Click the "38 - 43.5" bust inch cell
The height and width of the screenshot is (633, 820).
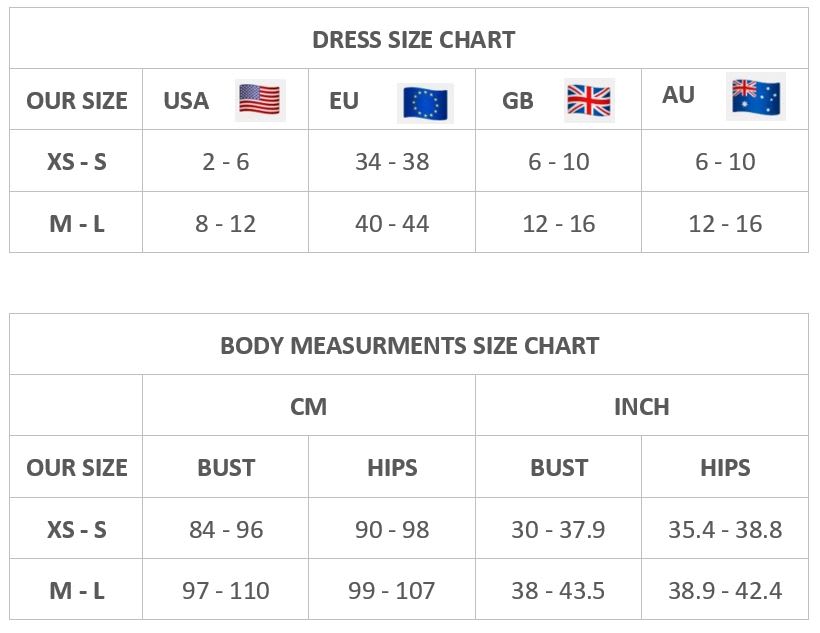pyautogui.click(x=557, y=591)
